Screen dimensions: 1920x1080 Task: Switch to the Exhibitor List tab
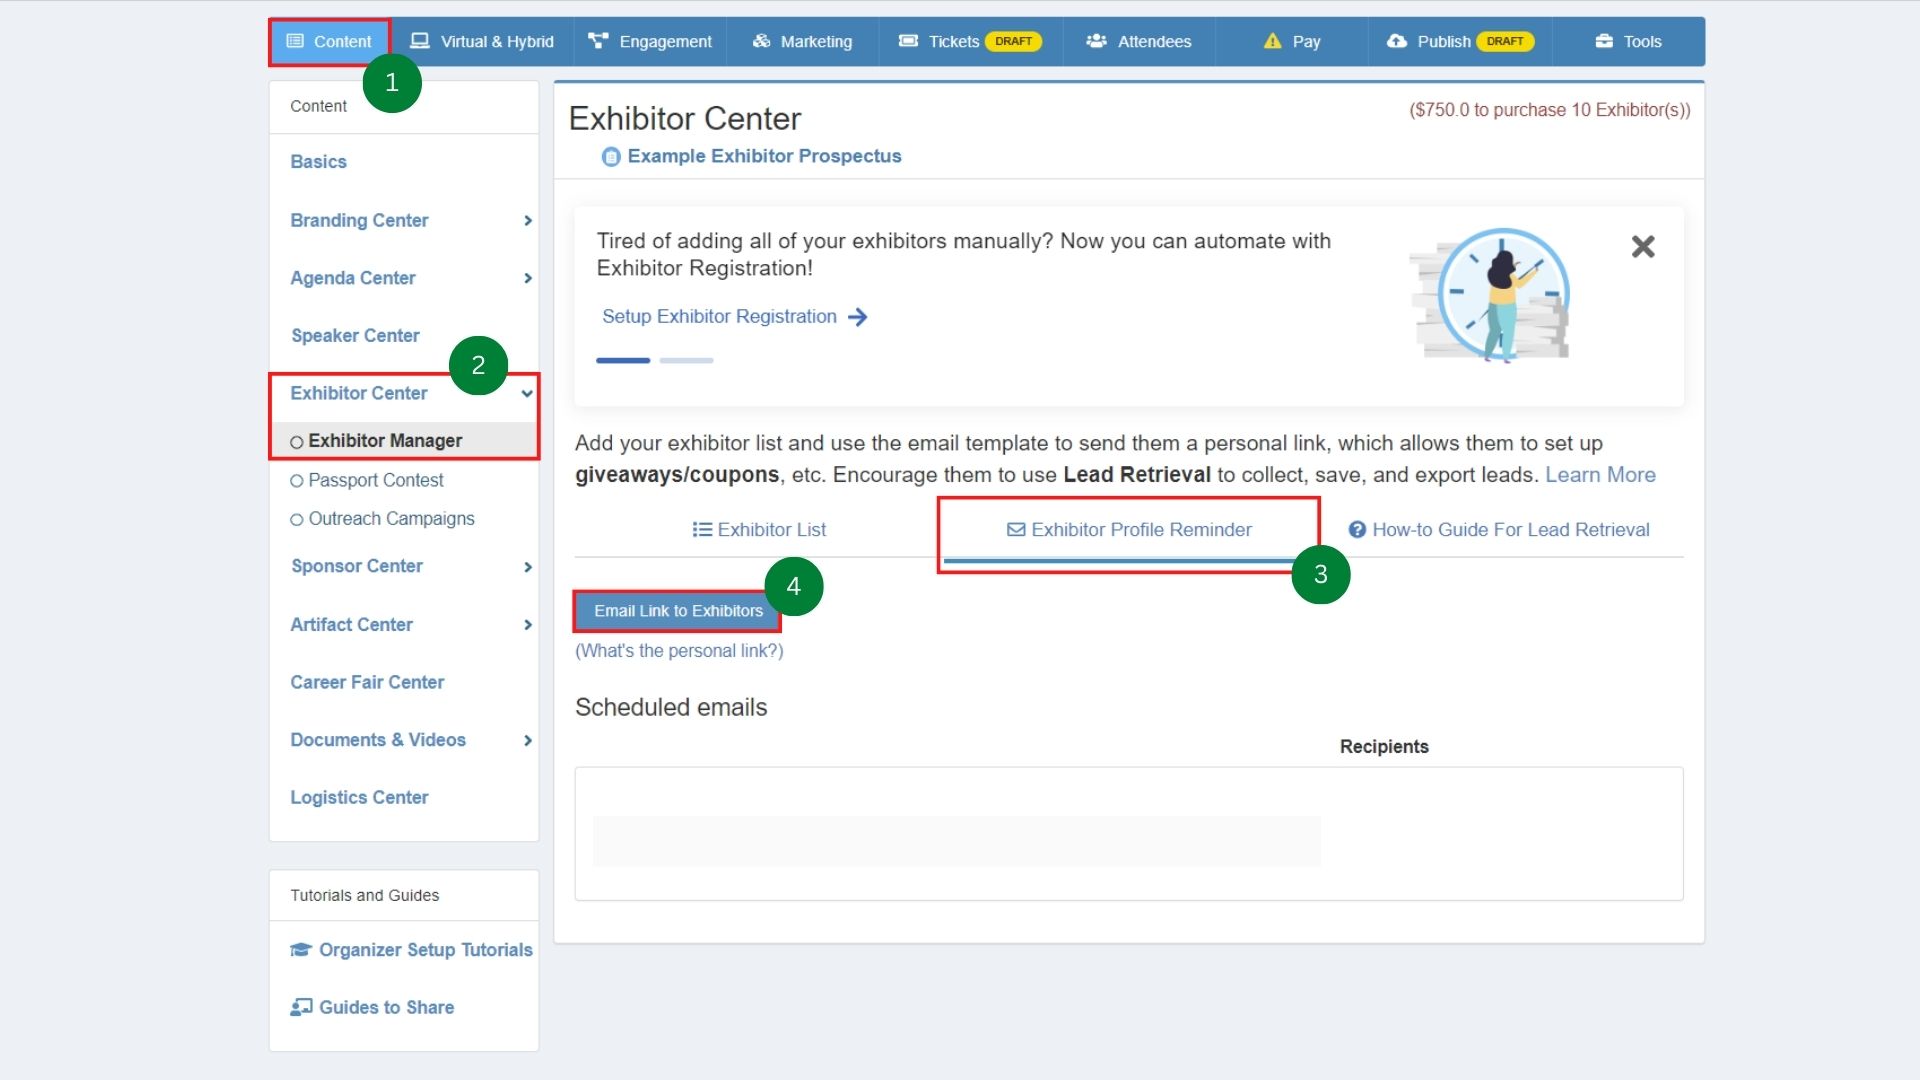[759, 529]
